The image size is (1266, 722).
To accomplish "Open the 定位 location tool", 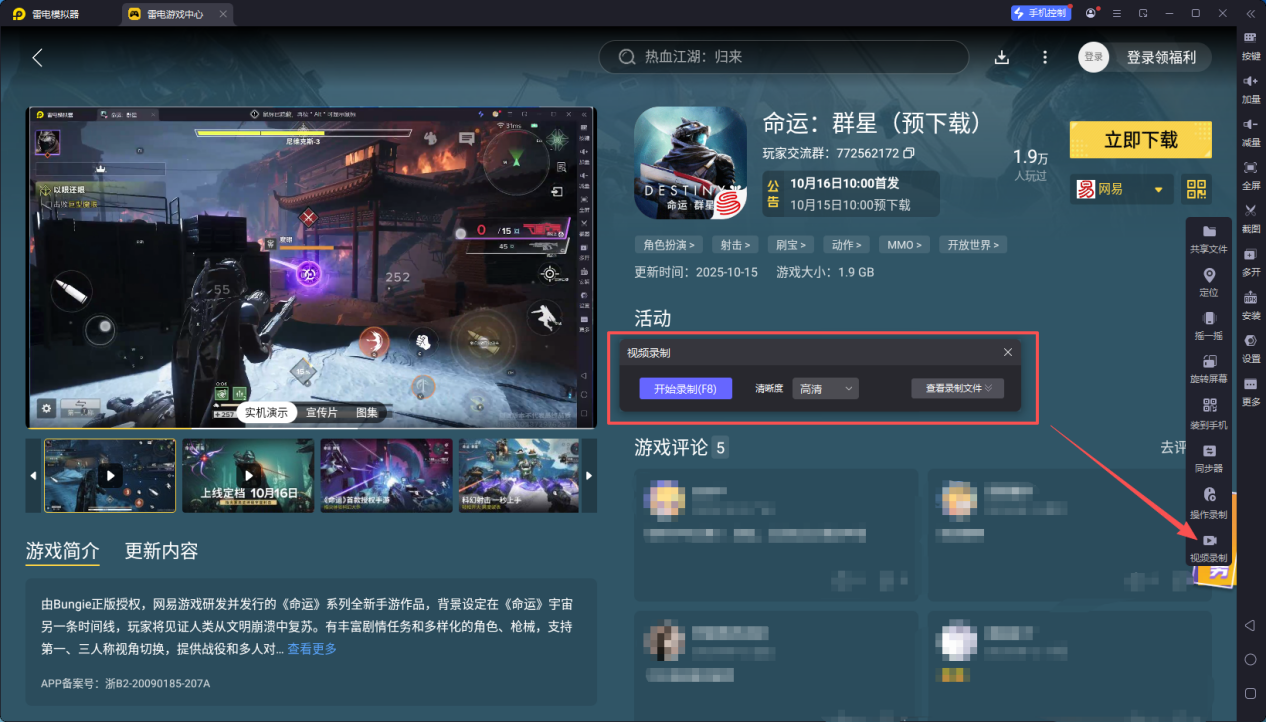I will 1209,282.
